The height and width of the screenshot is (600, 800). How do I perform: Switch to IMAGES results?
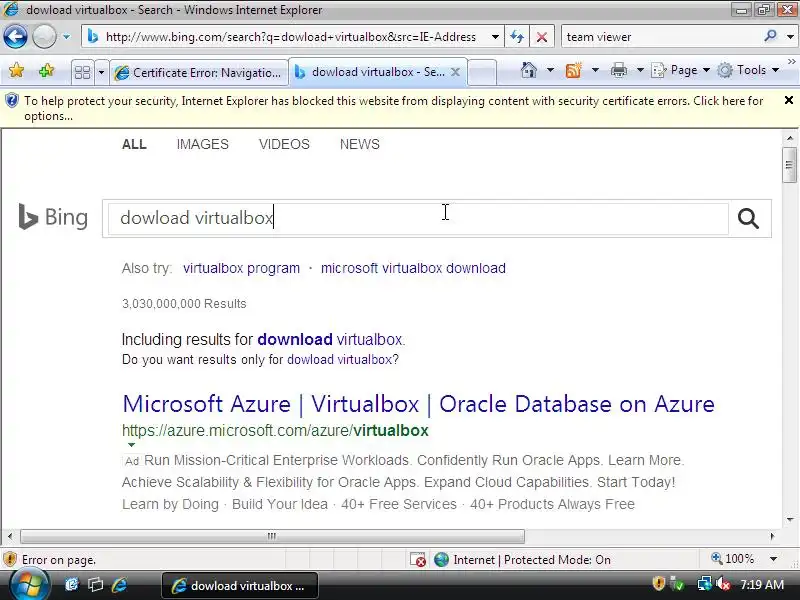tap(203, 144)
